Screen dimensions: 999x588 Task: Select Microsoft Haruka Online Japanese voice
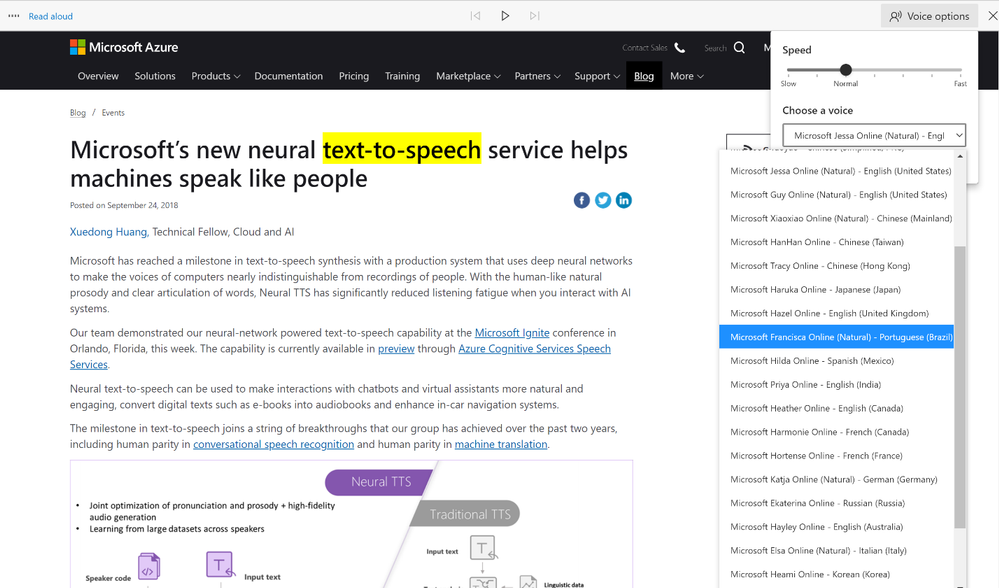pyautogui.click(x=837, y=289)
